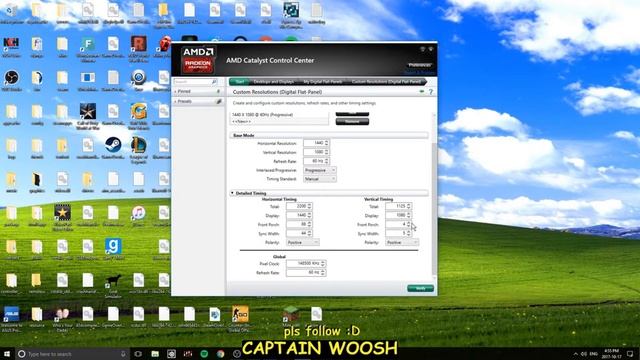The image size is (640, 360).
Task: Click the Remove button
Action: coord(352,122)
